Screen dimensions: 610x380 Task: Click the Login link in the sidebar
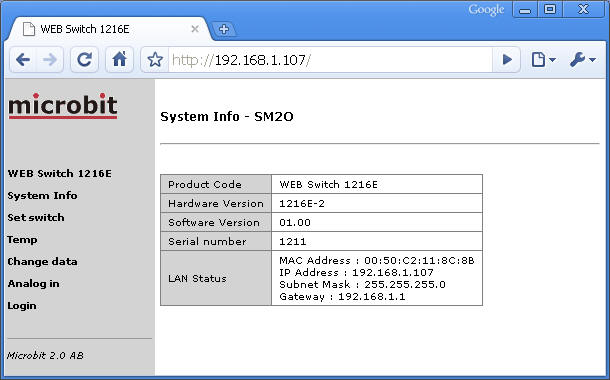pos(22,306)
